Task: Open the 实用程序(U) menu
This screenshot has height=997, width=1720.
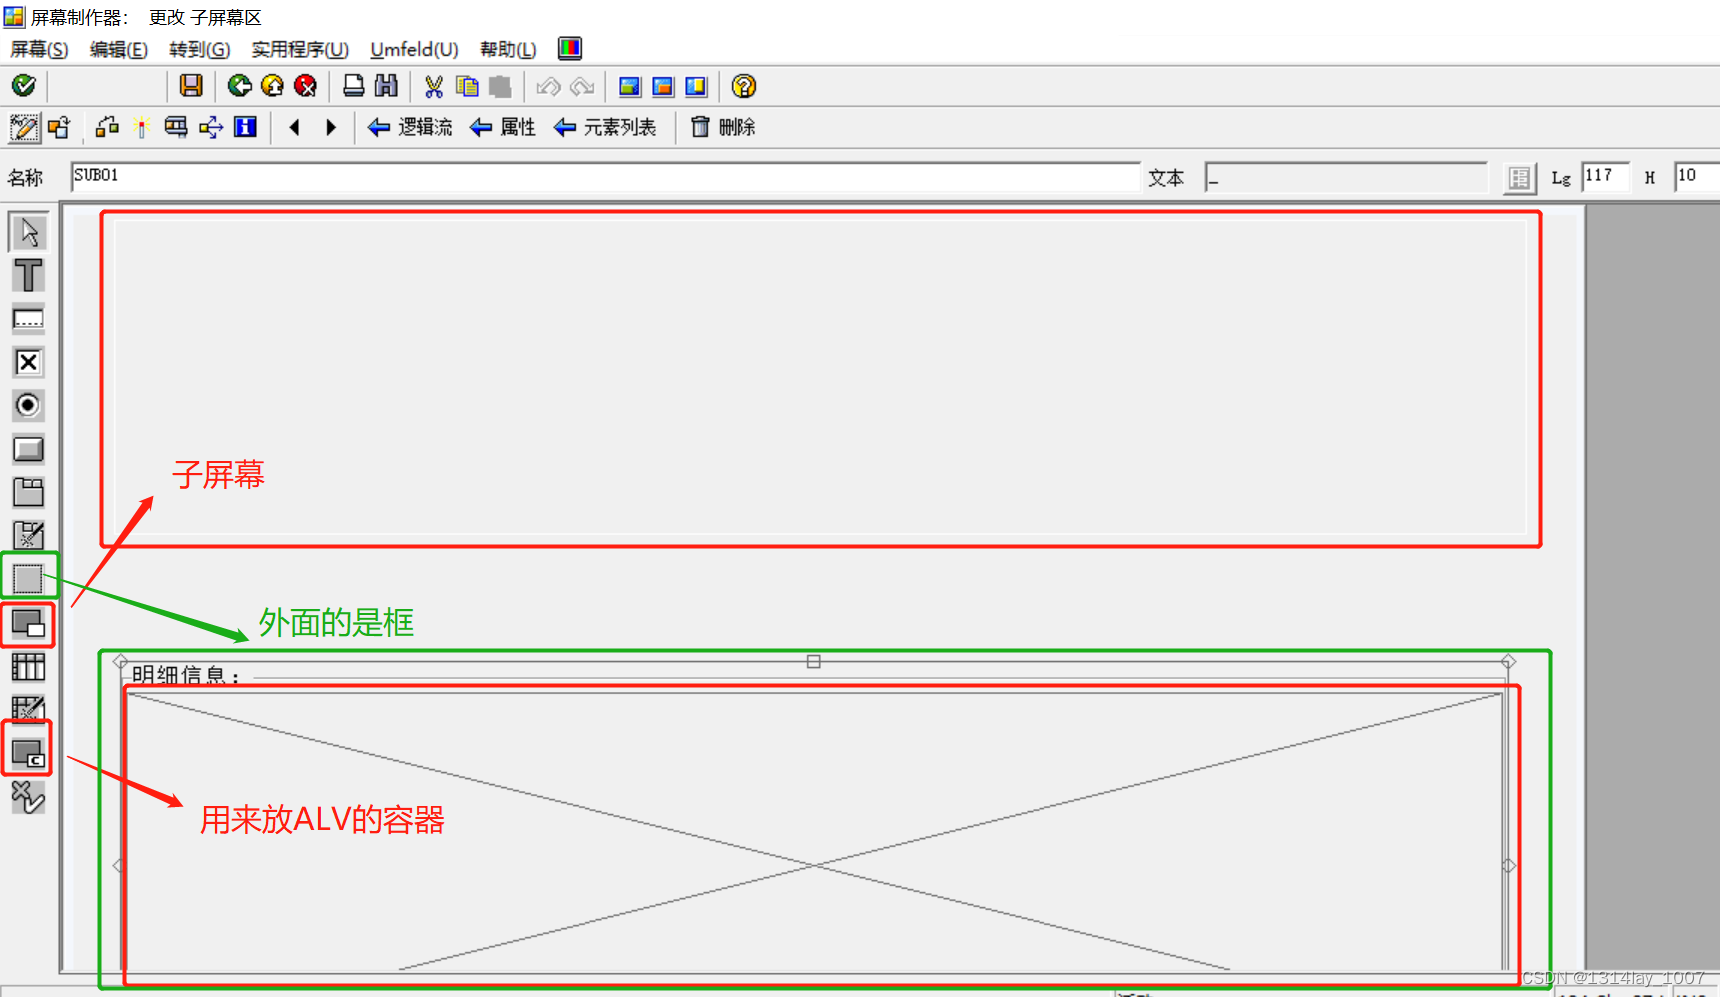Action: (x=300, y=49)
